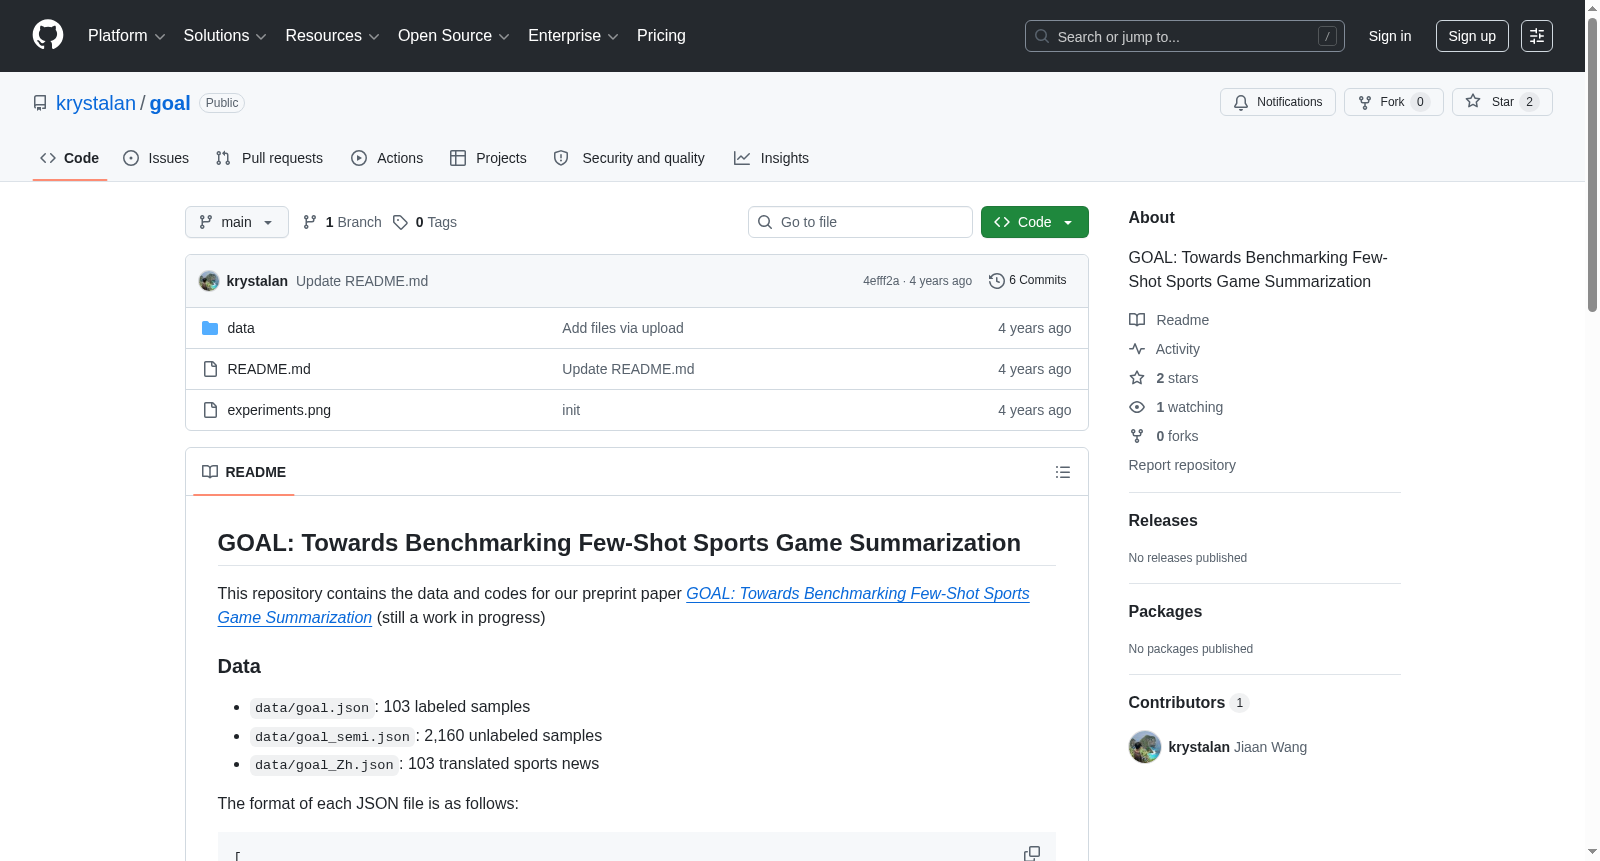Copy the JSON code block contents
The image size is (1600, 861).
[x=1032, y=853]
